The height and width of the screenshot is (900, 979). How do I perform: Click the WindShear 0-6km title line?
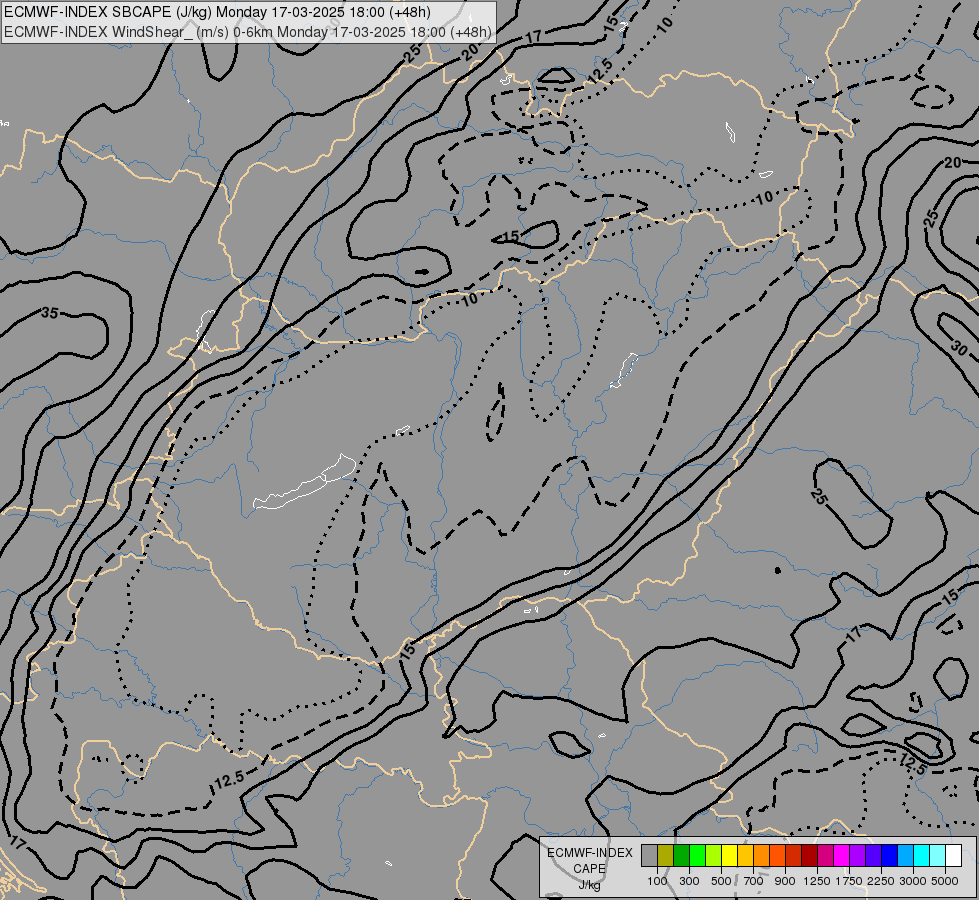click(x=248, y=32)
